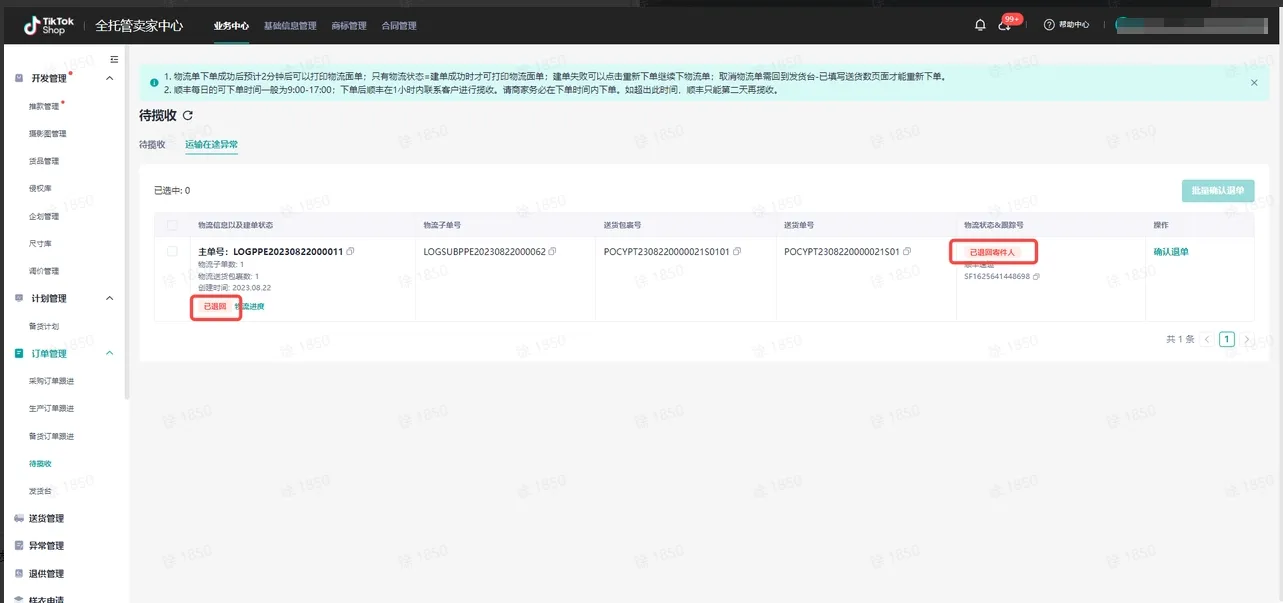This screenshot has width=1283, height=603.
Task: Open the download center cloud icon
Action: [x=1005, y=25]
